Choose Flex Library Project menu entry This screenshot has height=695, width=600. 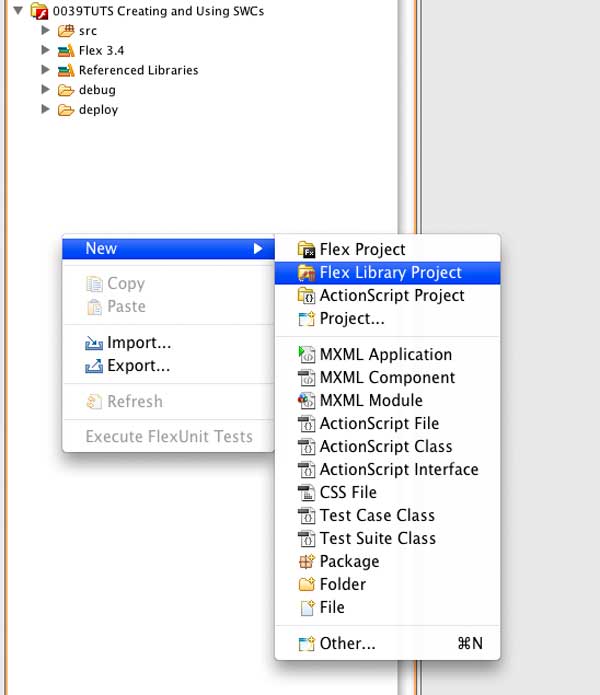click(x=387, y=273)
